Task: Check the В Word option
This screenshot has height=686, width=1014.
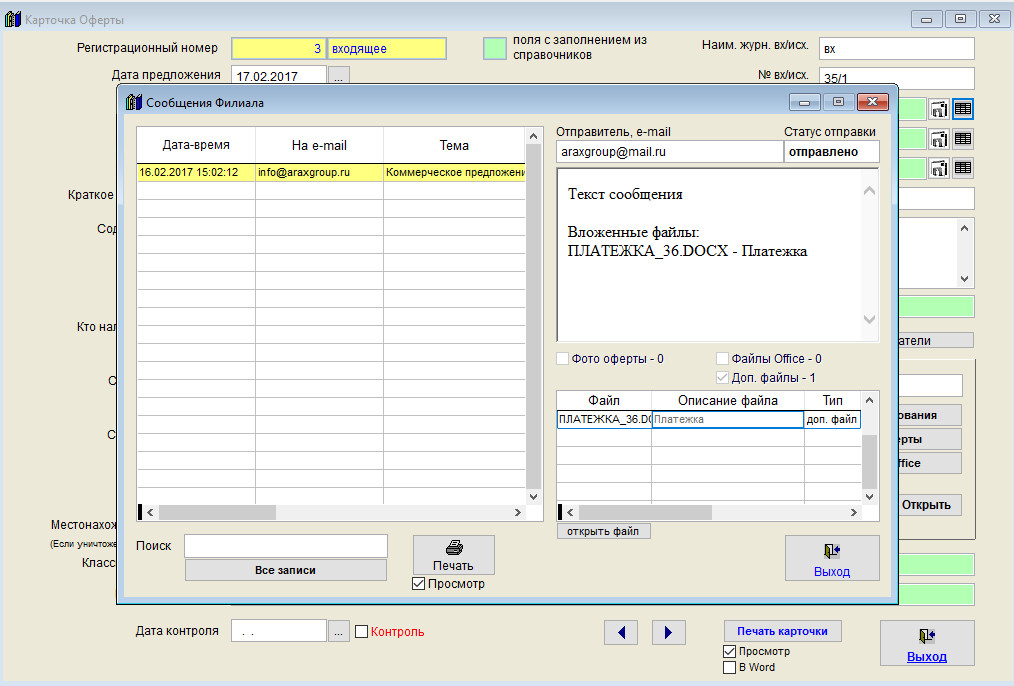Action: point(729,667)
